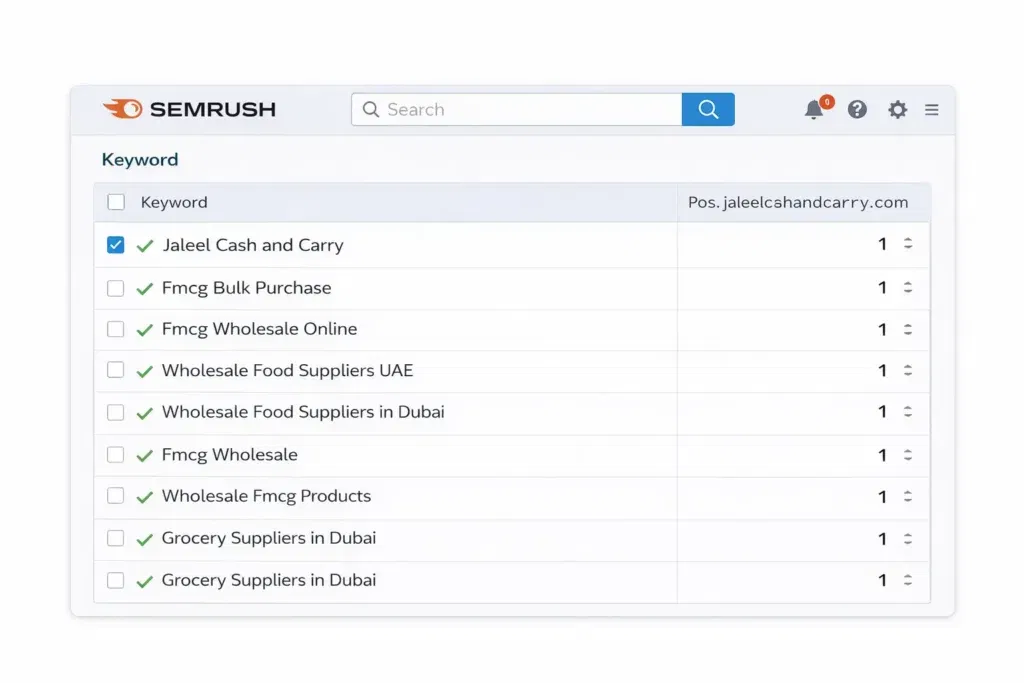Click the SEMRUSH logo
Viewport: 1024px width, 683px height.
point(190,109)
